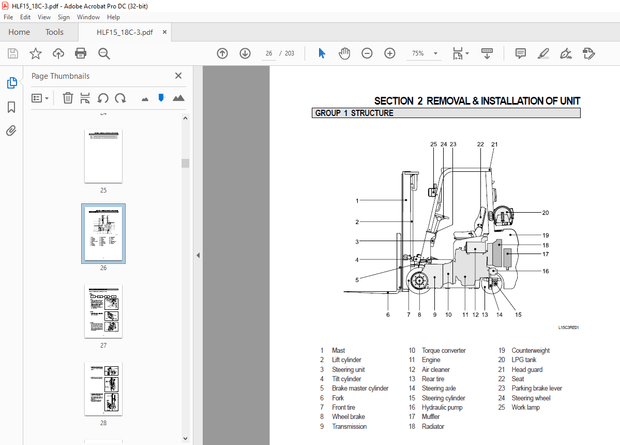Select the highlighter pen tool
The width and height of the screenshot is (620, 445).
[x=543, y=53]
